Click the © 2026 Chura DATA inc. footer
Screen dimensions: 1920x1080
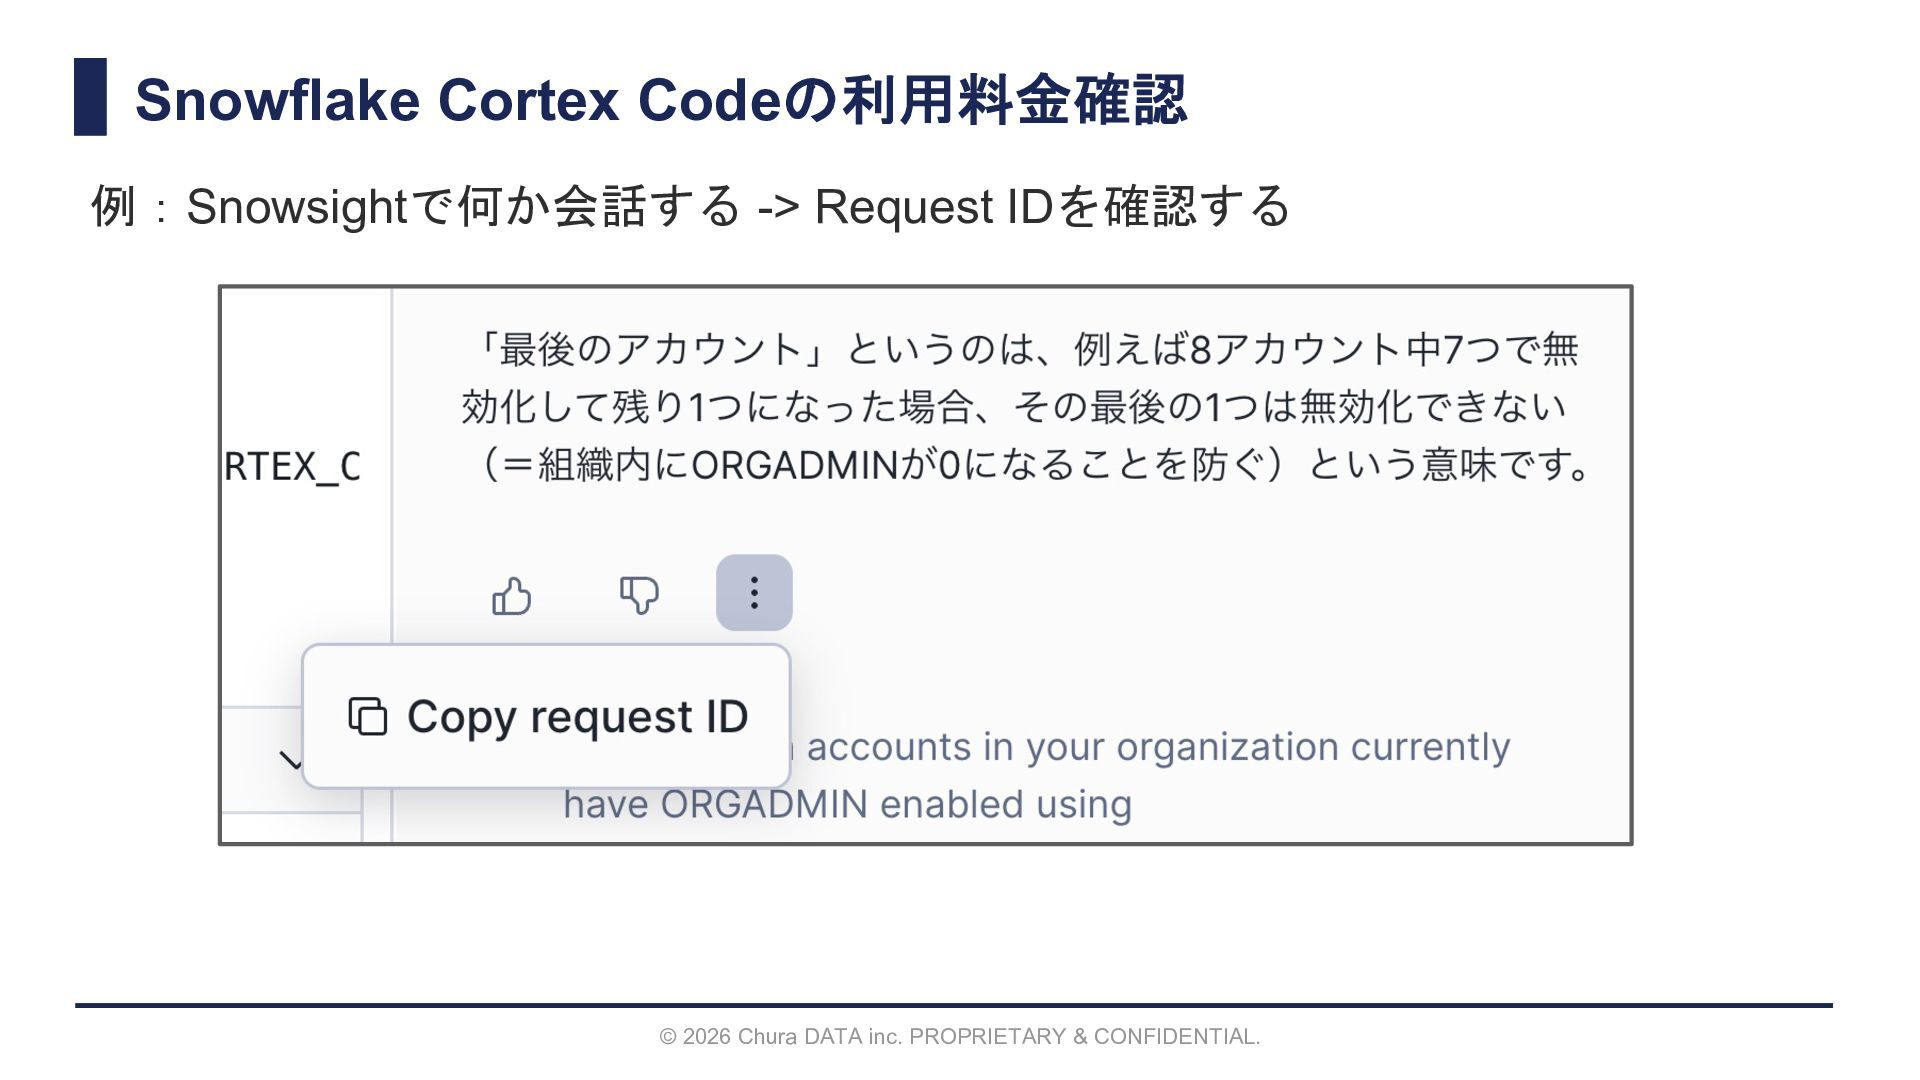[x=780, y=1037]
